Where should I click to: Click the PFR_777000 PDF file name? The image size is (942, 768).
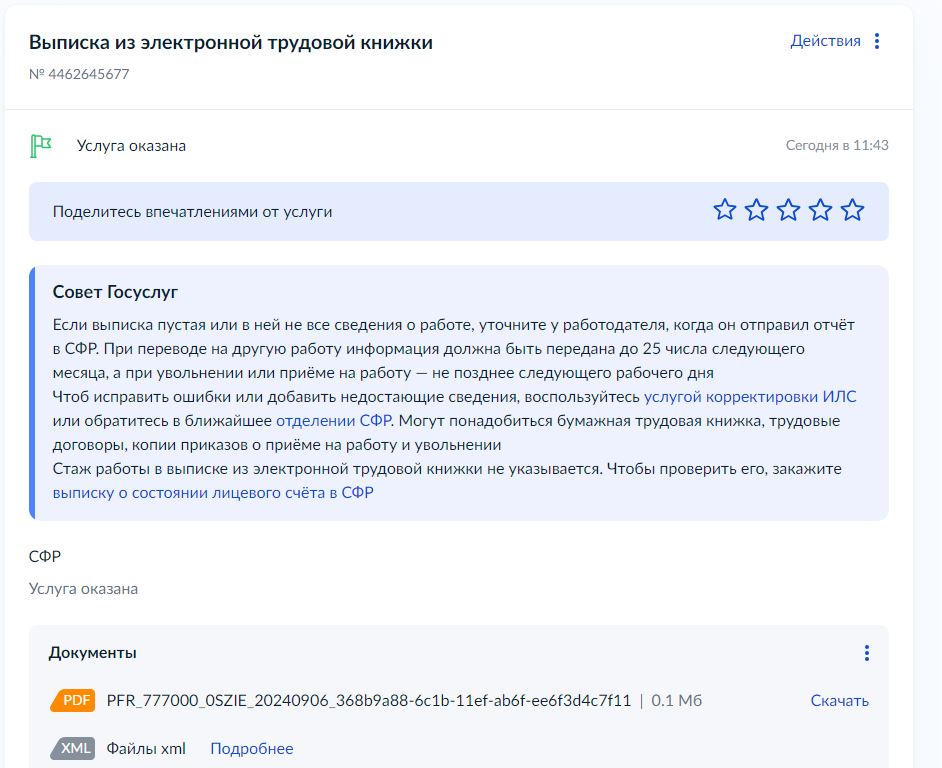click(x=369, y=701)
